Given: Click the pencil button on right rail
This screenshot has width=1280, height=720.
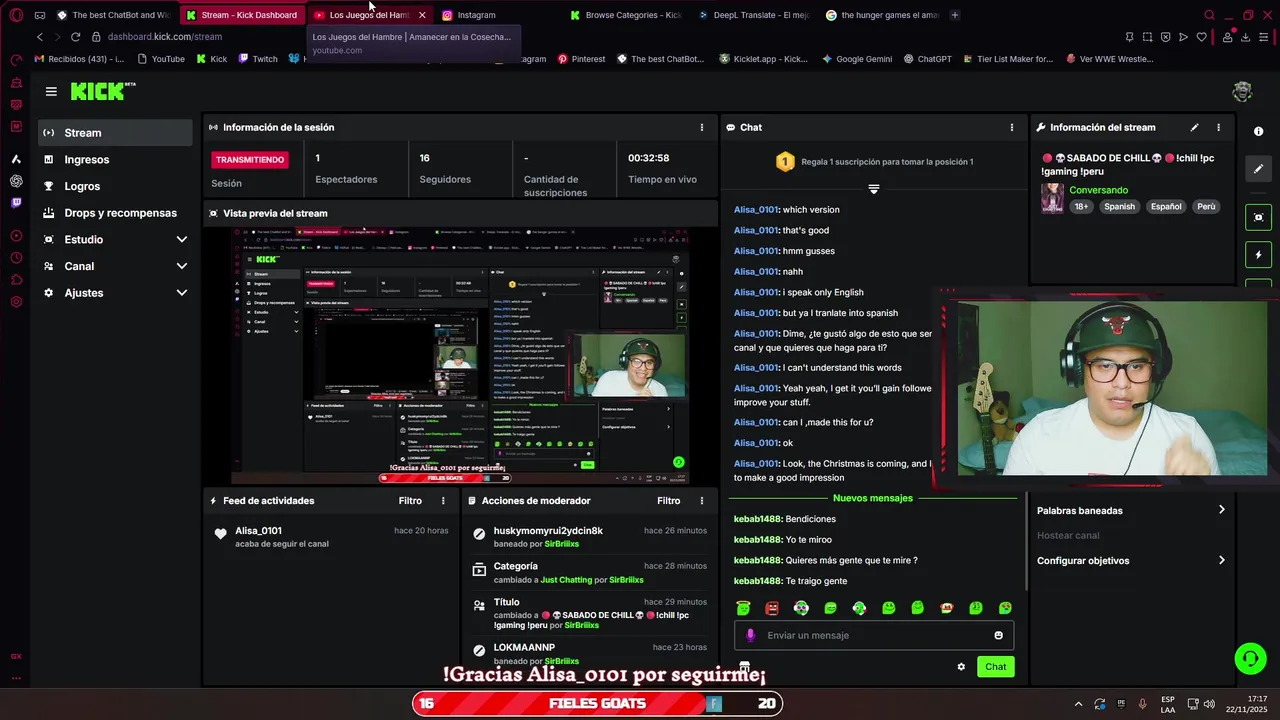Looking at the screenshot, I should click(x=1258, y=169).
